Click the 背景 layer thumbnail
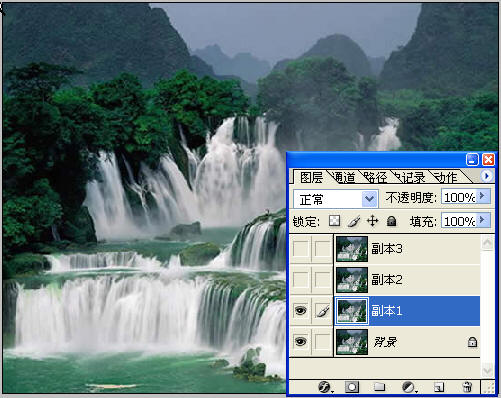Image resolution: width=501 pixels, height=398 pixels. coord(352,342)
